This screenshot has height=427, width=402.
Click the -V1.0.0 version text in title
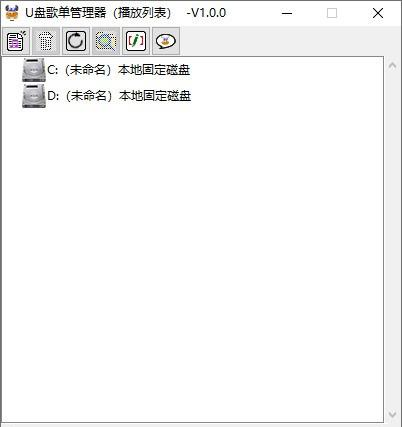coord(206,13)
